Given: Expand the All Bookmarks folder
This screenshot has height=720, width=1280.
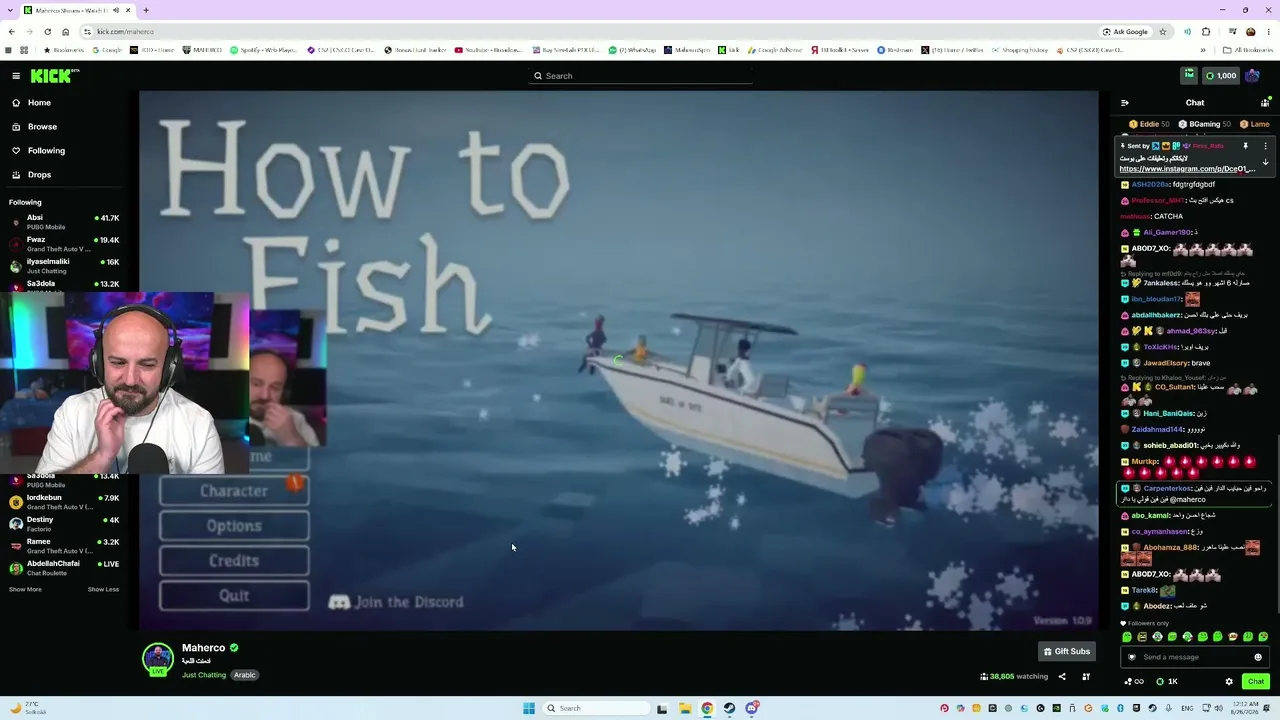Looking at the screenshot, I should pyautogui.click(x=1248, y=50).
